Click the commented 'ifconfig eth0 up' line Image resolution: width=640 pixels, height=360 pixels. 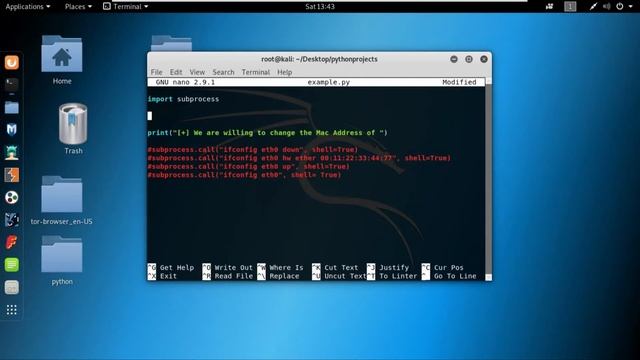pos(249,167)
